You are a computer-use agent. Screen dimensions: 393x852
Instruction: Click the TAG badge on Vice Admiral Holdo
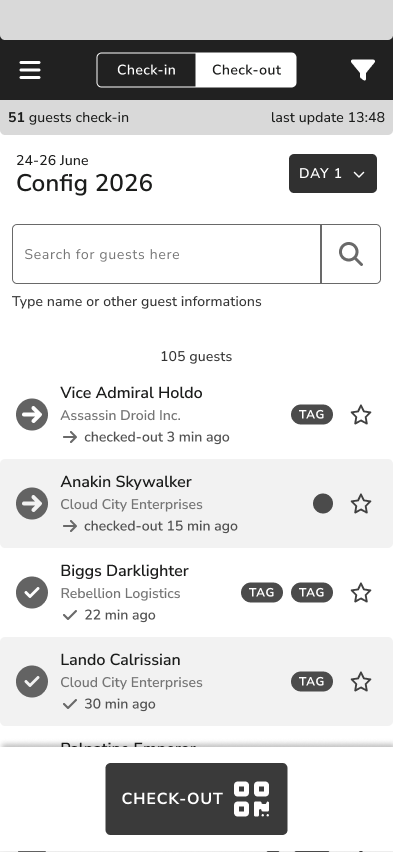click(x=312, y=415)
